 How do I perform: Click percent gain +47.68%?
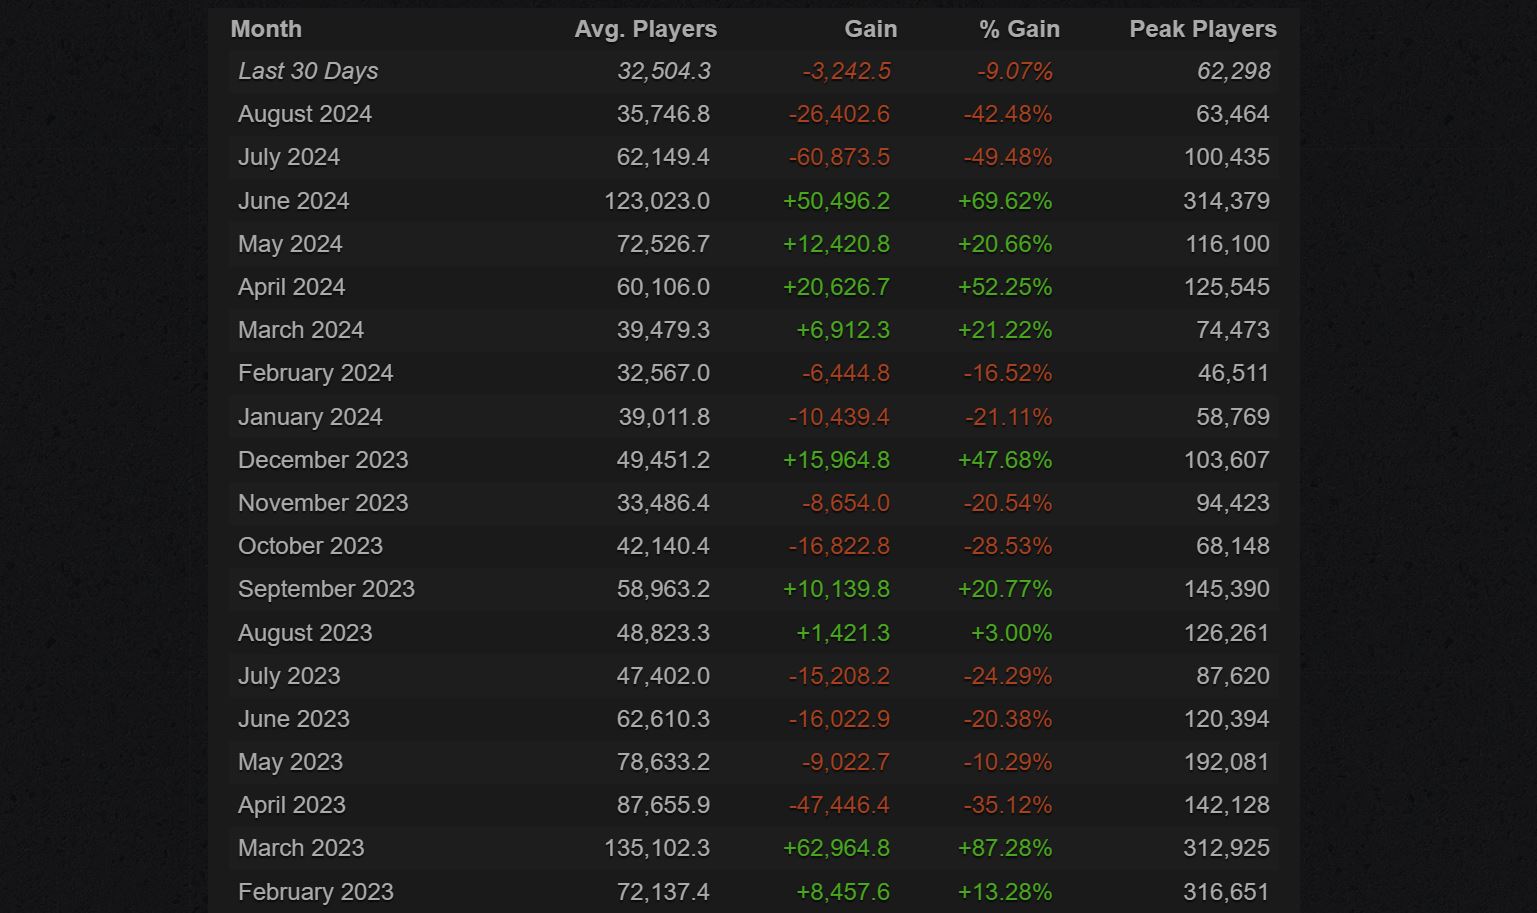1005,460
